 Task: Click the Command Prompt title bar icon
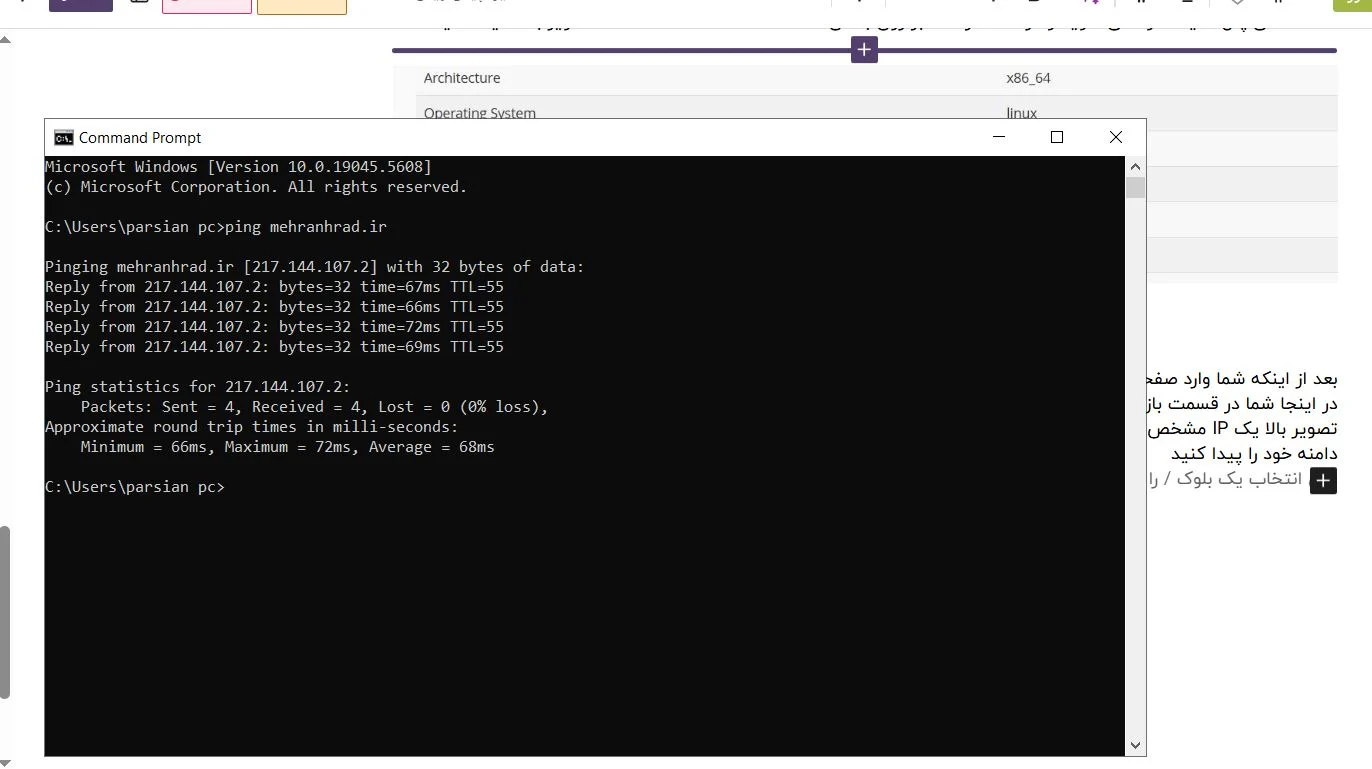tap(63, 137)
